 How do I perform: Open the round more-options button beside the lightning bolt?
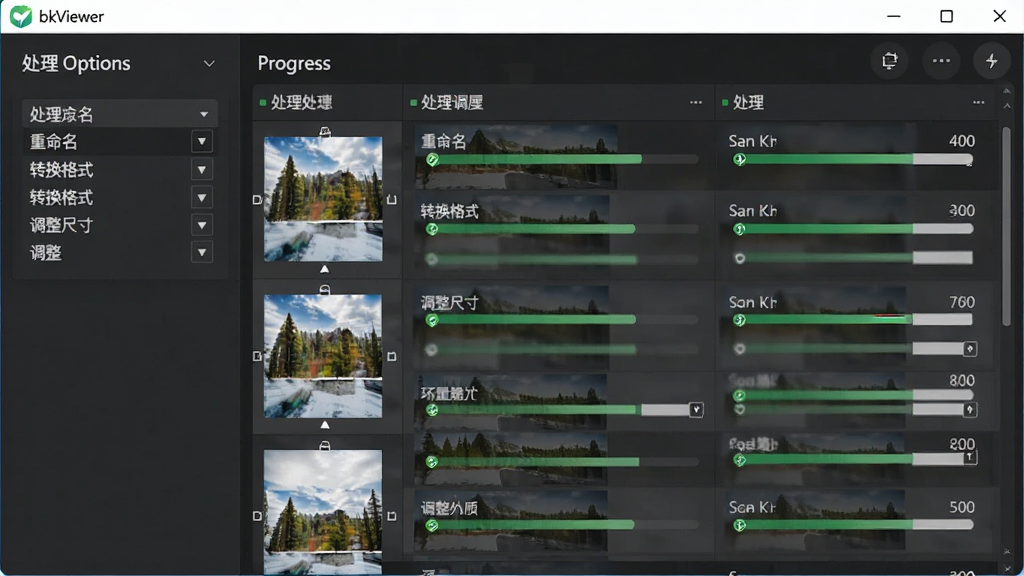pyautogui.click(x=941, y=61)
